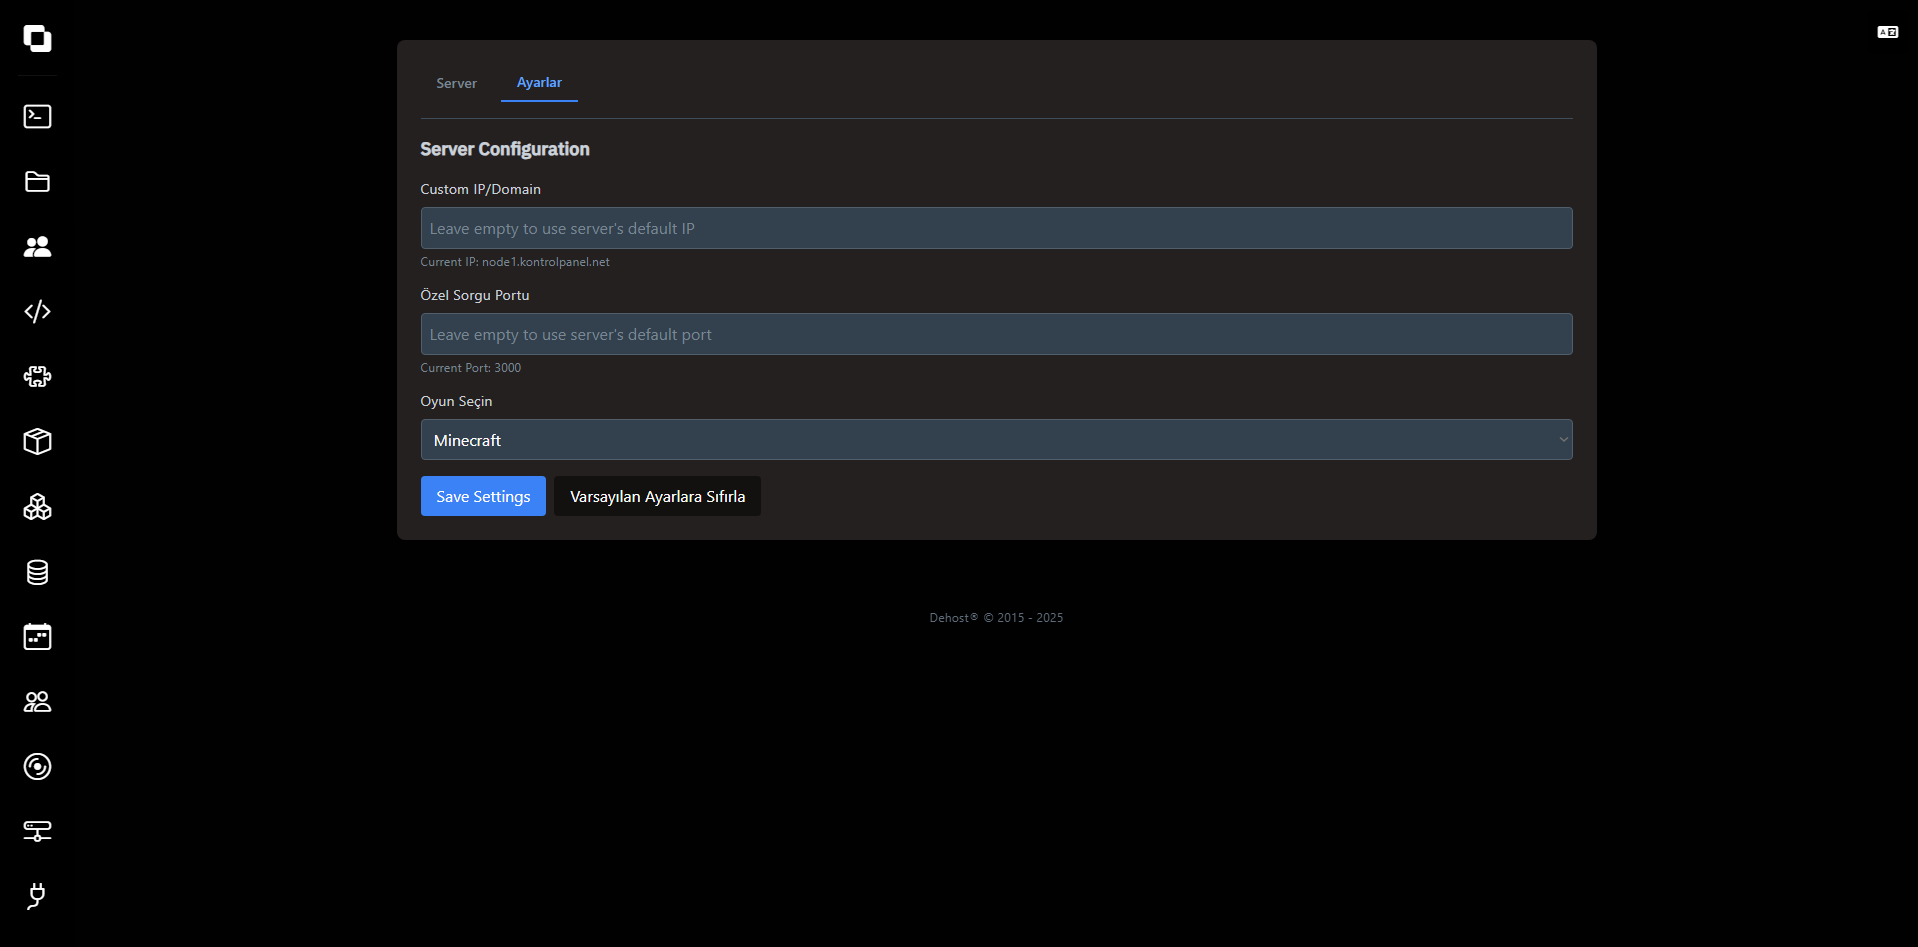Open the puzzle piece plugins icon
Image resolution: width=1918 pixels, height=947 pixels.
coord(37,377)
